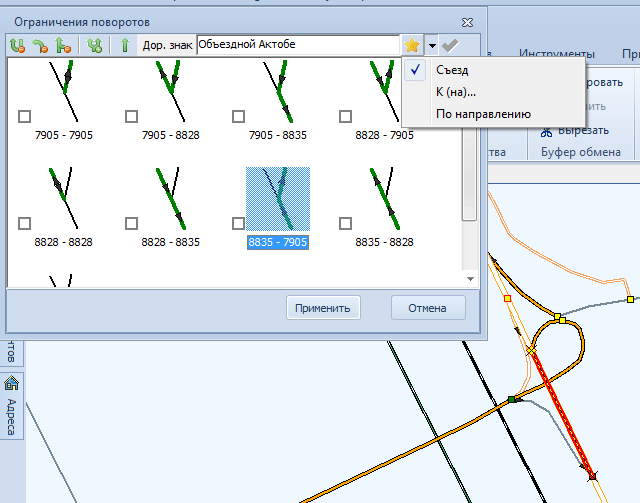Click the gray checkmark toolbar icon

coord(450,45)
